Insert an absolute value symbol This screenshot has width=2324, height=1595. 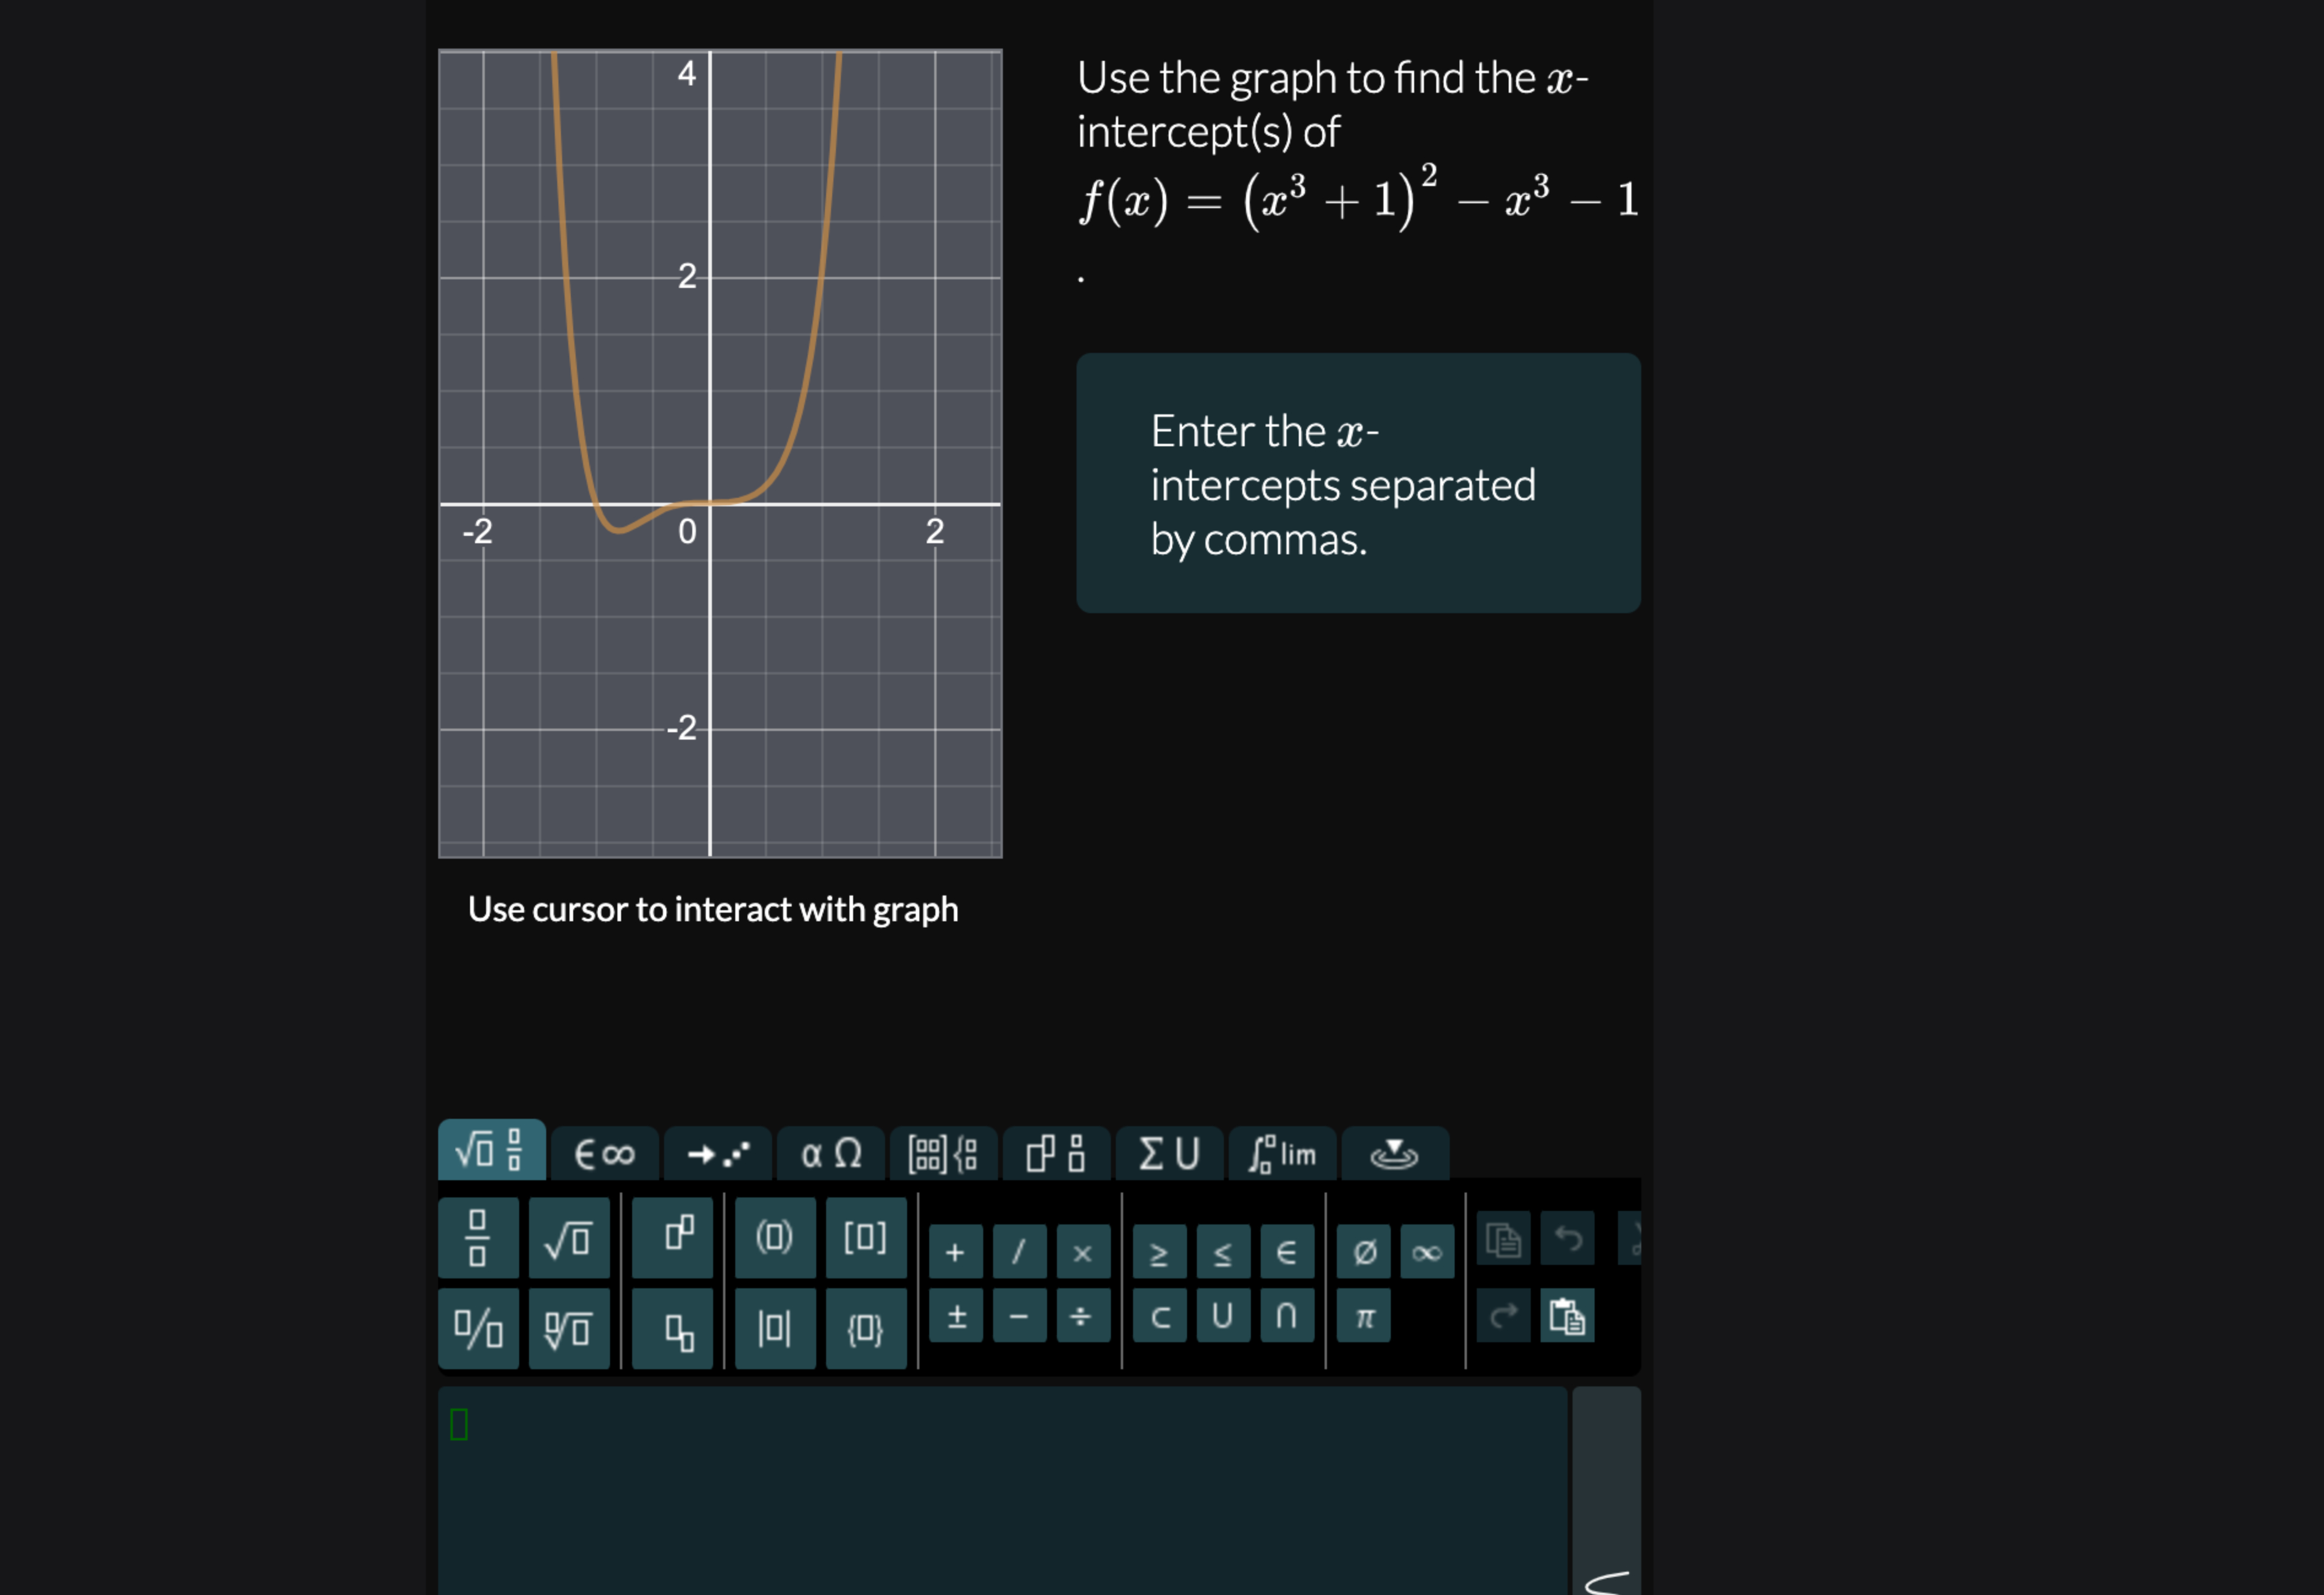(x=775, y=1329)
